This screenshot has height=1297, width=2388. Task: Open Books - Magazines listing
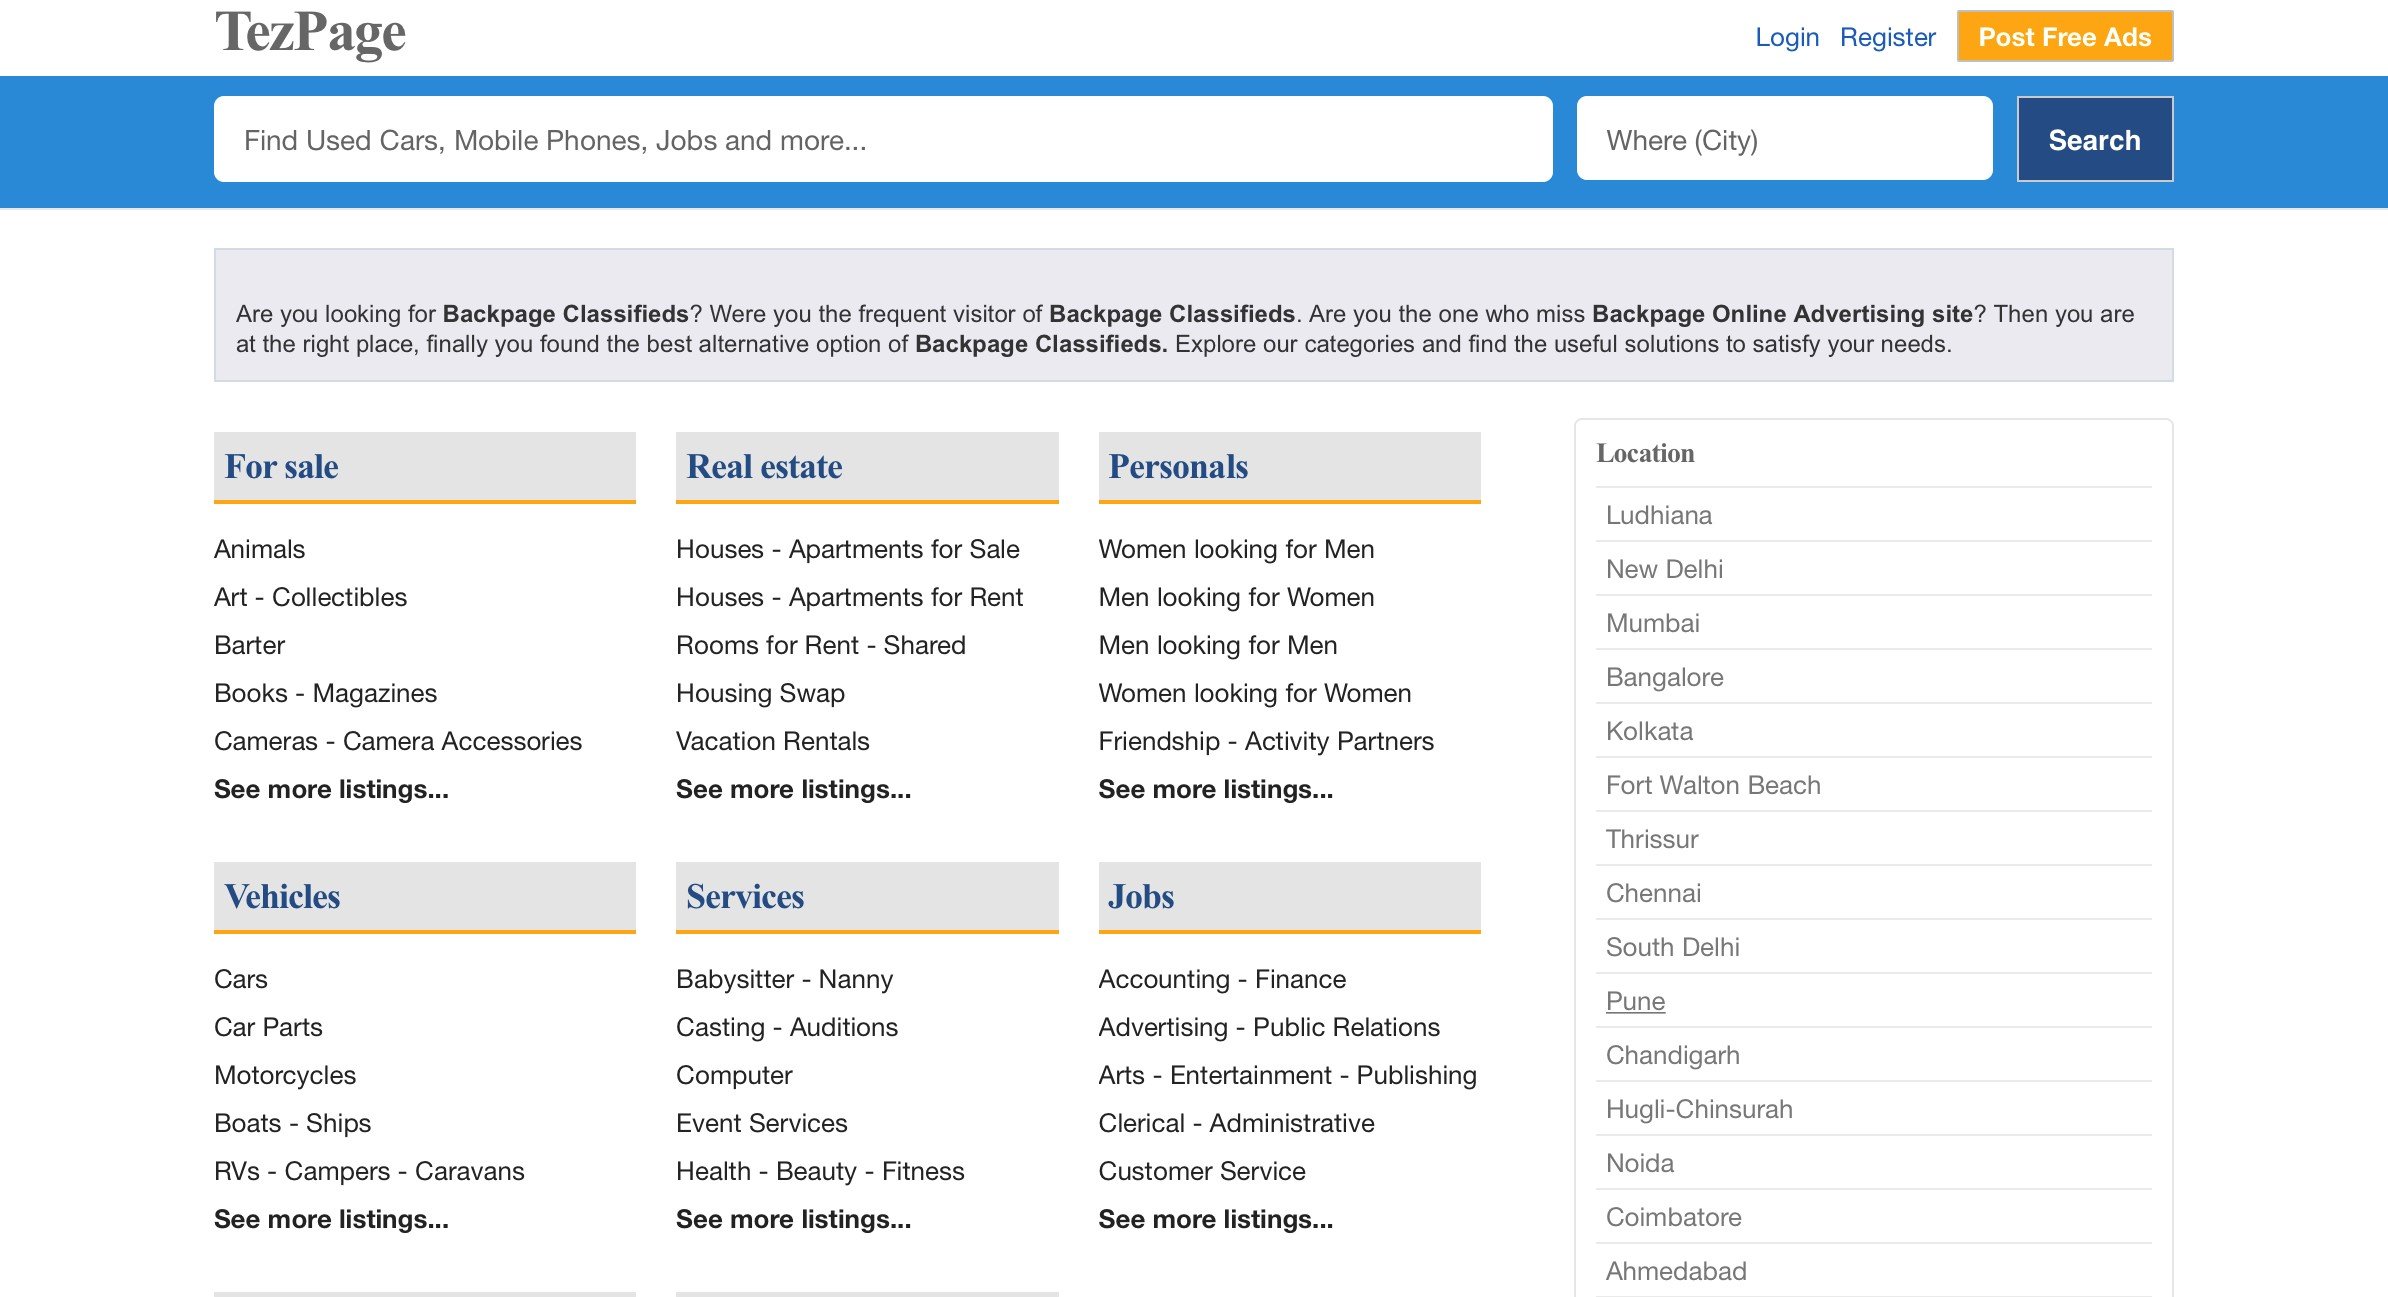(x=325, y=692)
